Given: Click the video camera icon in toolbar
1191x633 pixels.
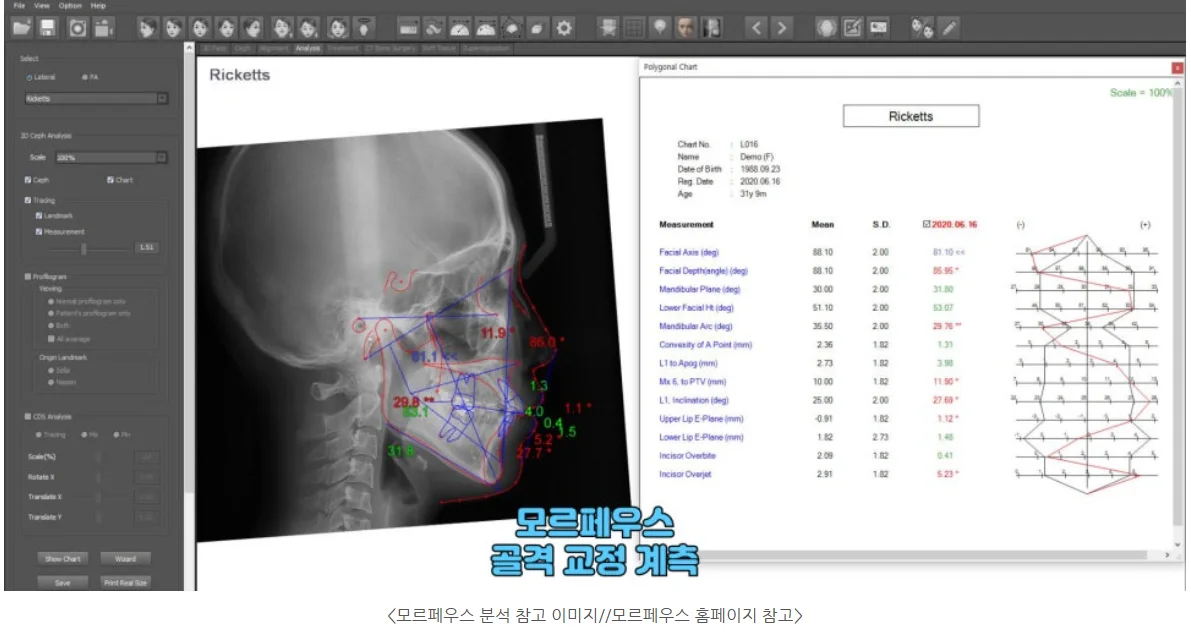Looking at the screenshot, I should [x=104, y=29].
